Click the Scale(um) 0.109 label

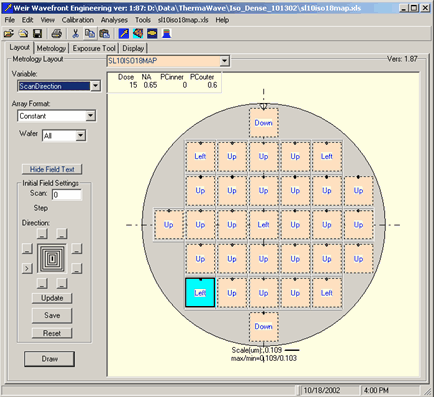pos(257,350)
